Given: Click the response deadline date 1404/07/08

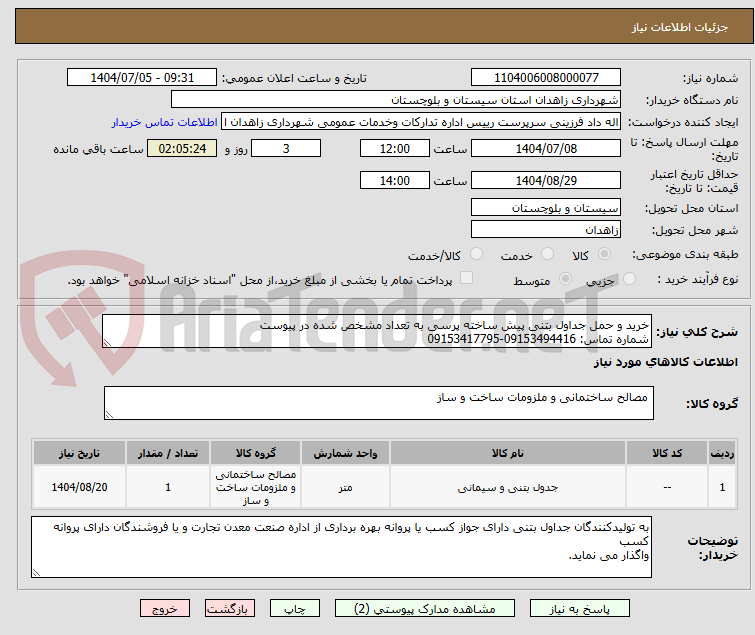Looking at the screenshot, I should pyautogui.click(x=546, y=148).
